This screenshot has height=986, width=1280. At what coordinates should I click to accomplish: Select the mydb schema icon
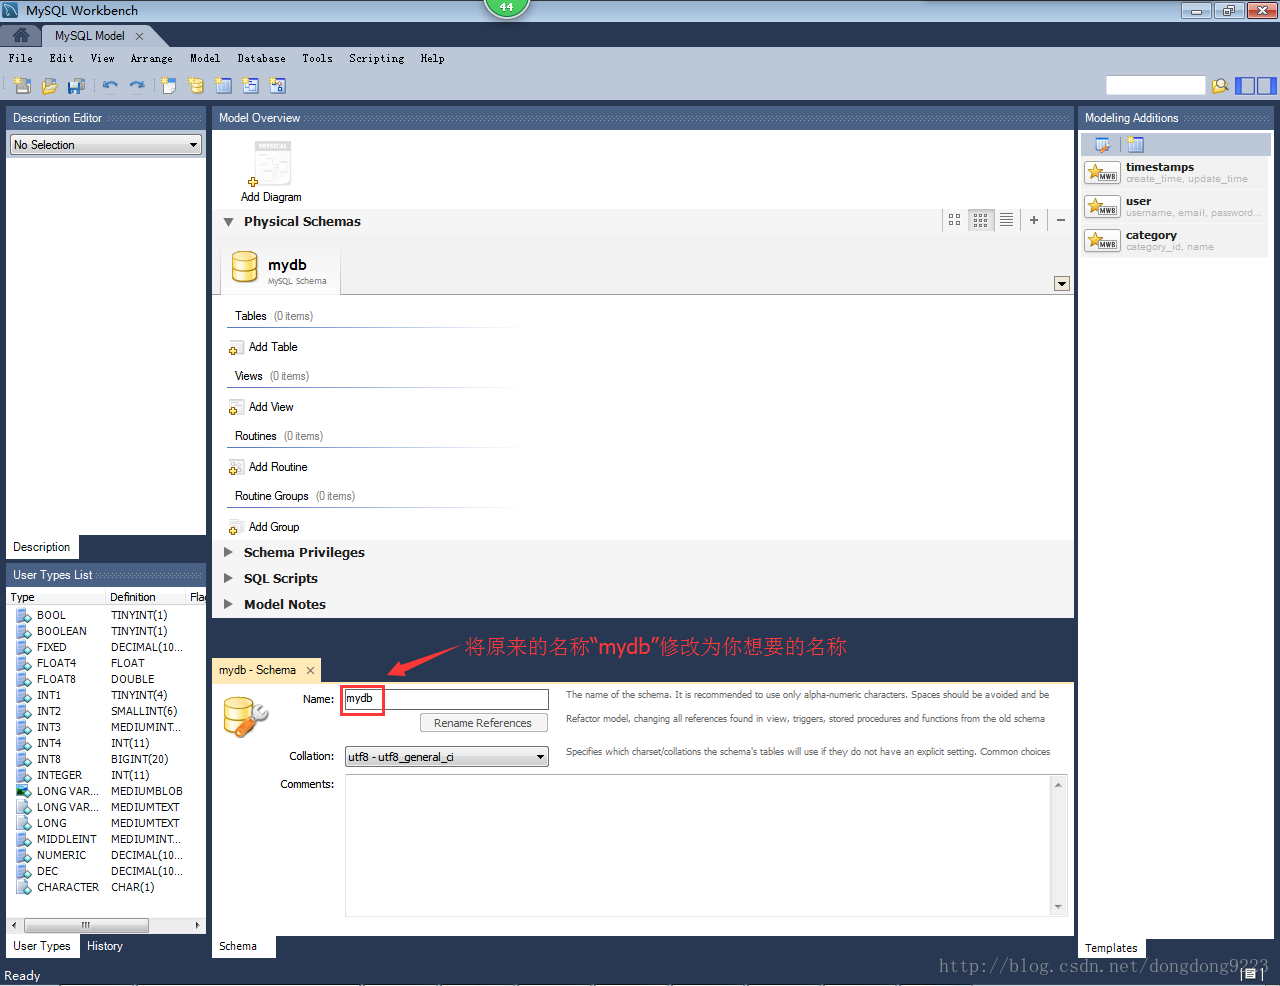pos(245,267)
